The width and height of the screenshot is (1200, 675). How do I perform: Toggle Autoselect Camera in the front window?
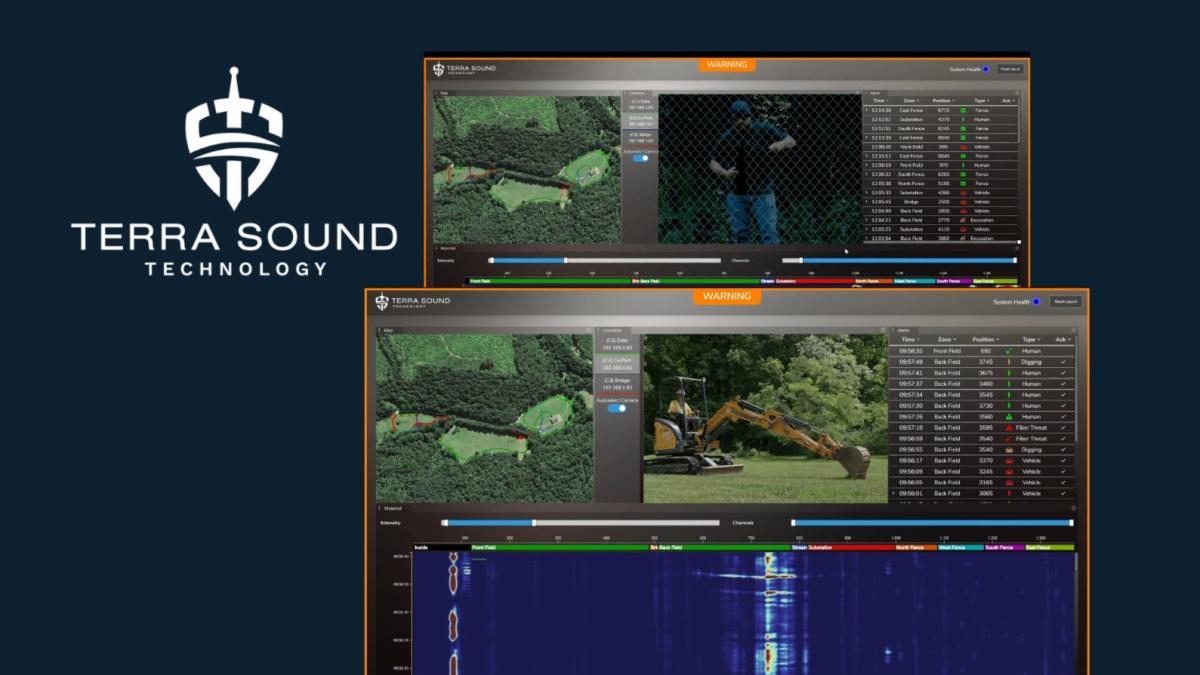617,408
